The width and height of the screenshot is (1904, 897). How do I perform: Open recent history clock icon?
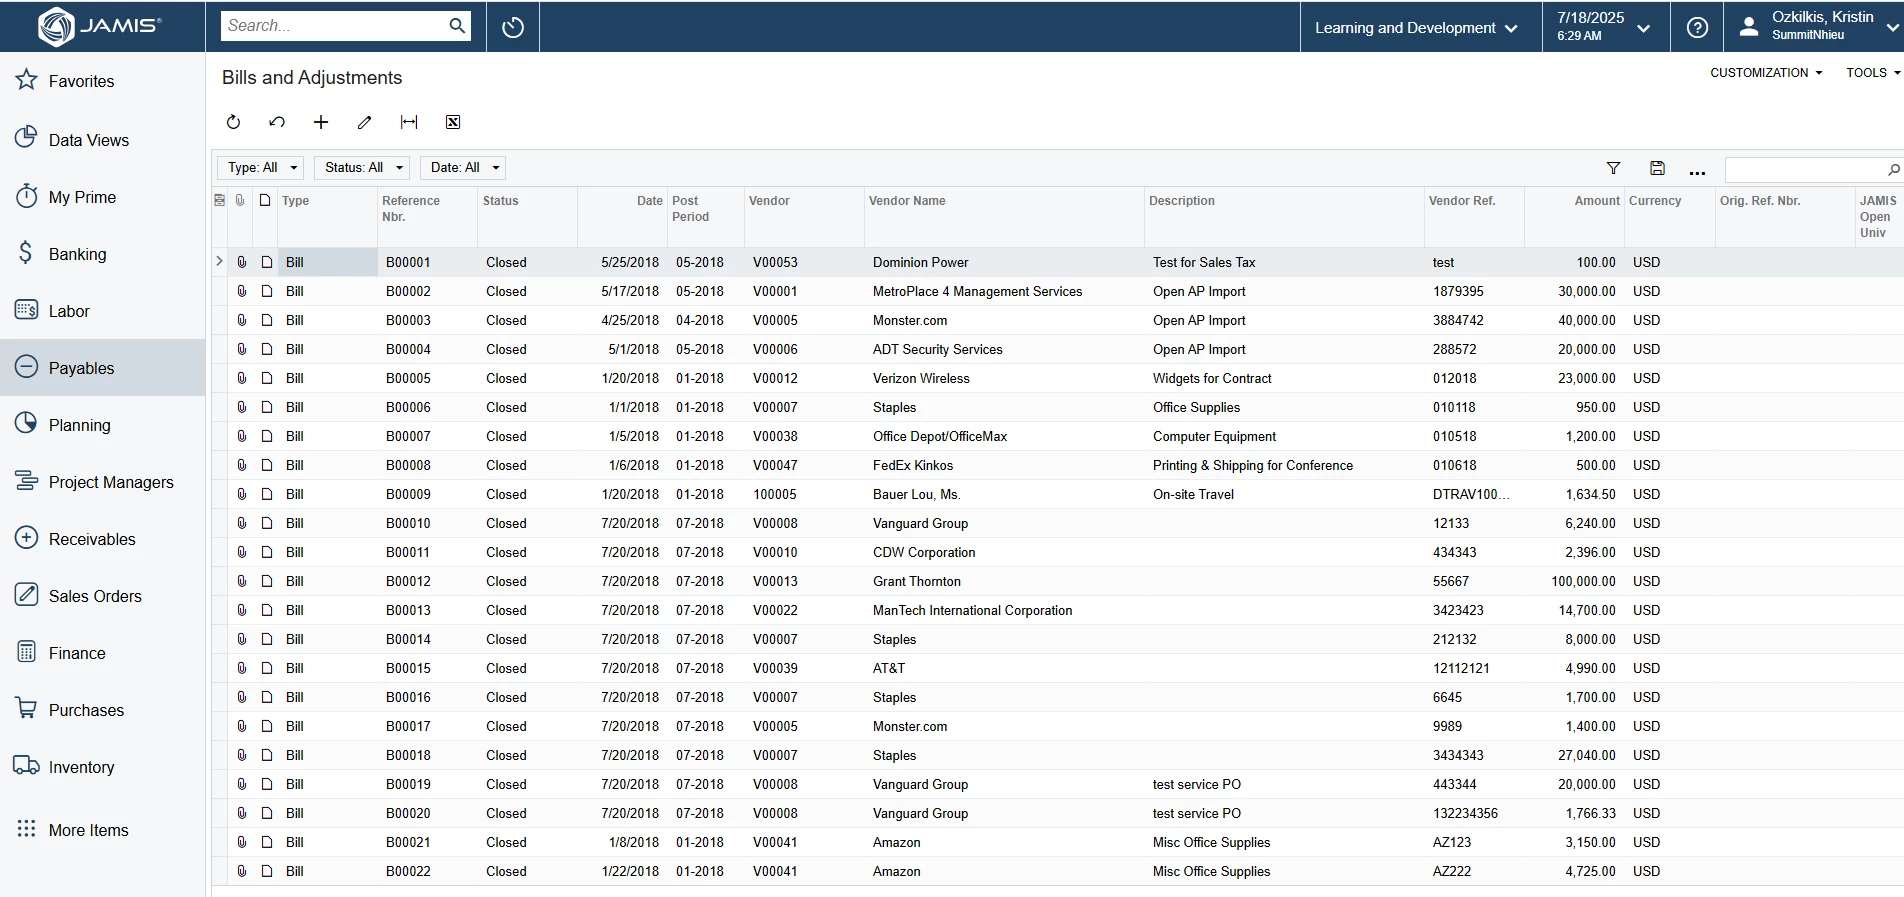(513, 27)
